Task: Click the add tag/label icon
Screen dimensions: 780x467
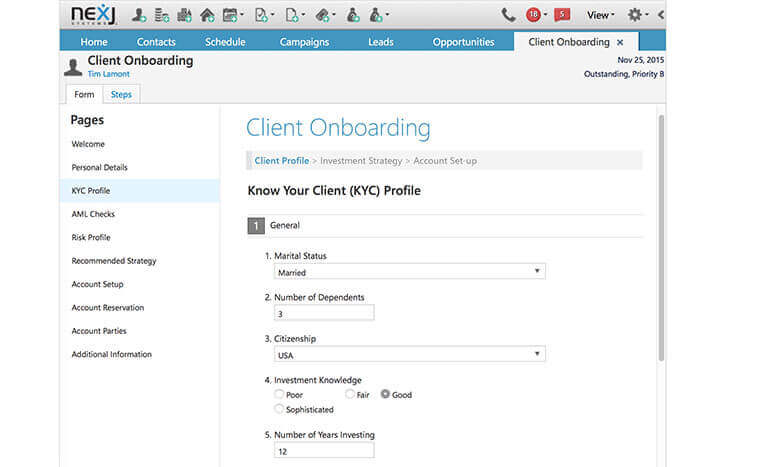Action: coord(322,15)
